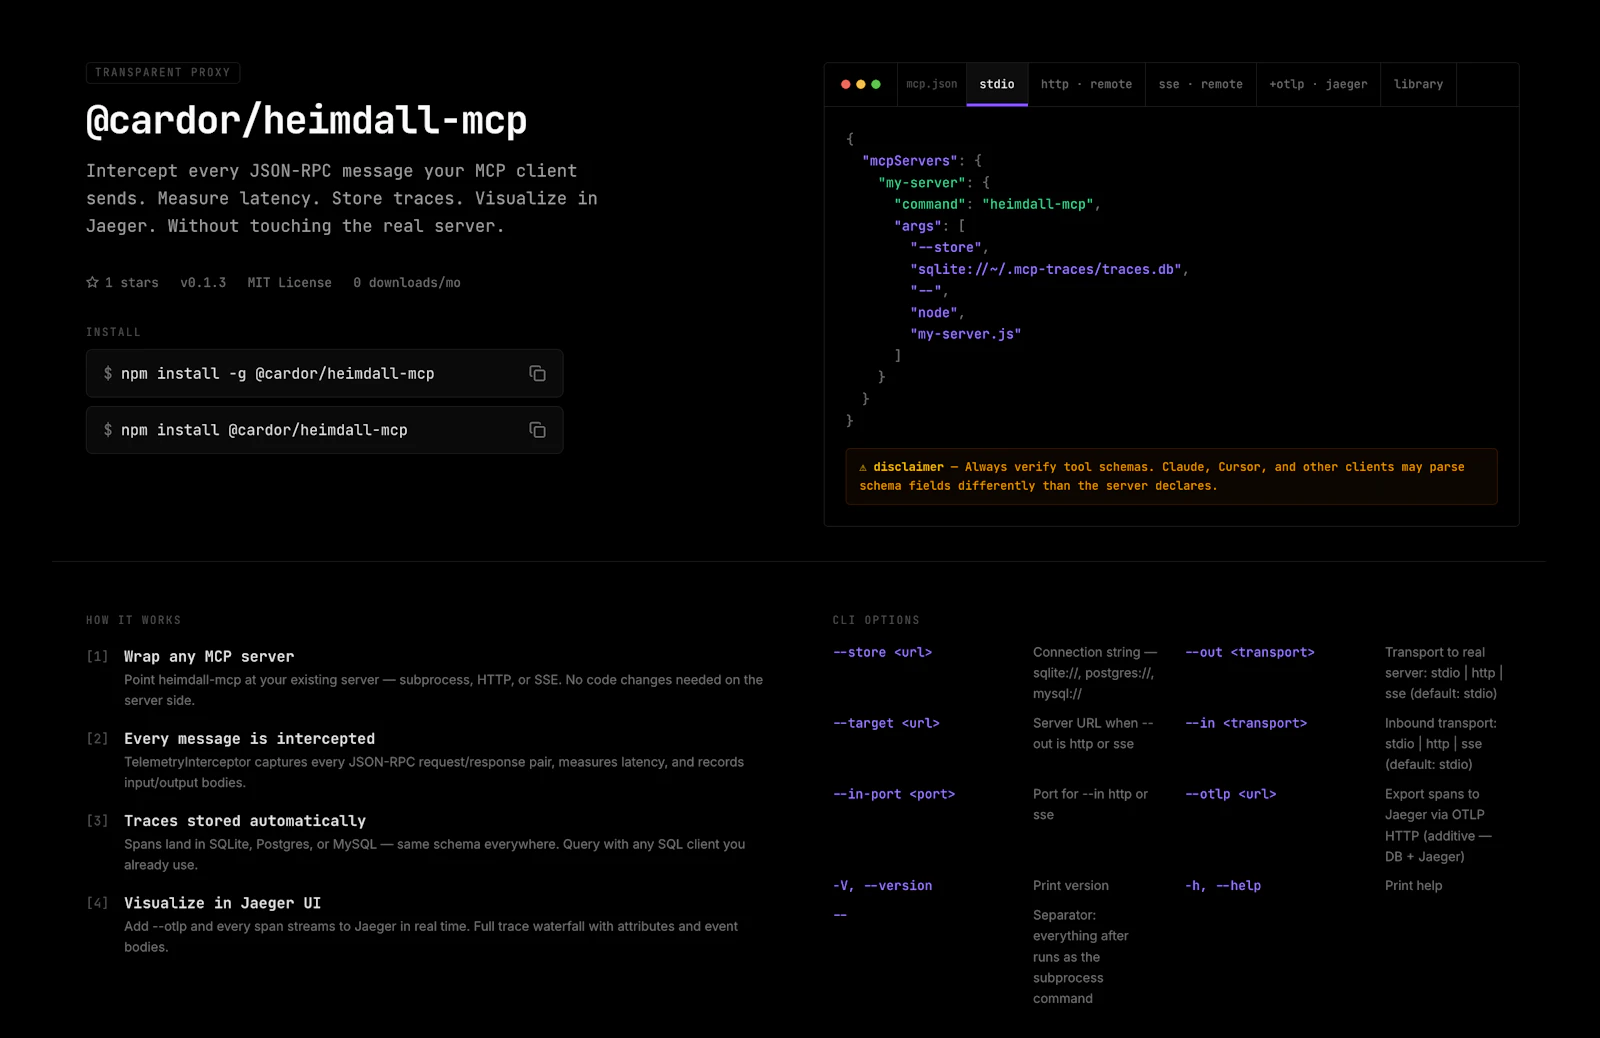
Task: Click the npm install -g command box
Action: 325,373
